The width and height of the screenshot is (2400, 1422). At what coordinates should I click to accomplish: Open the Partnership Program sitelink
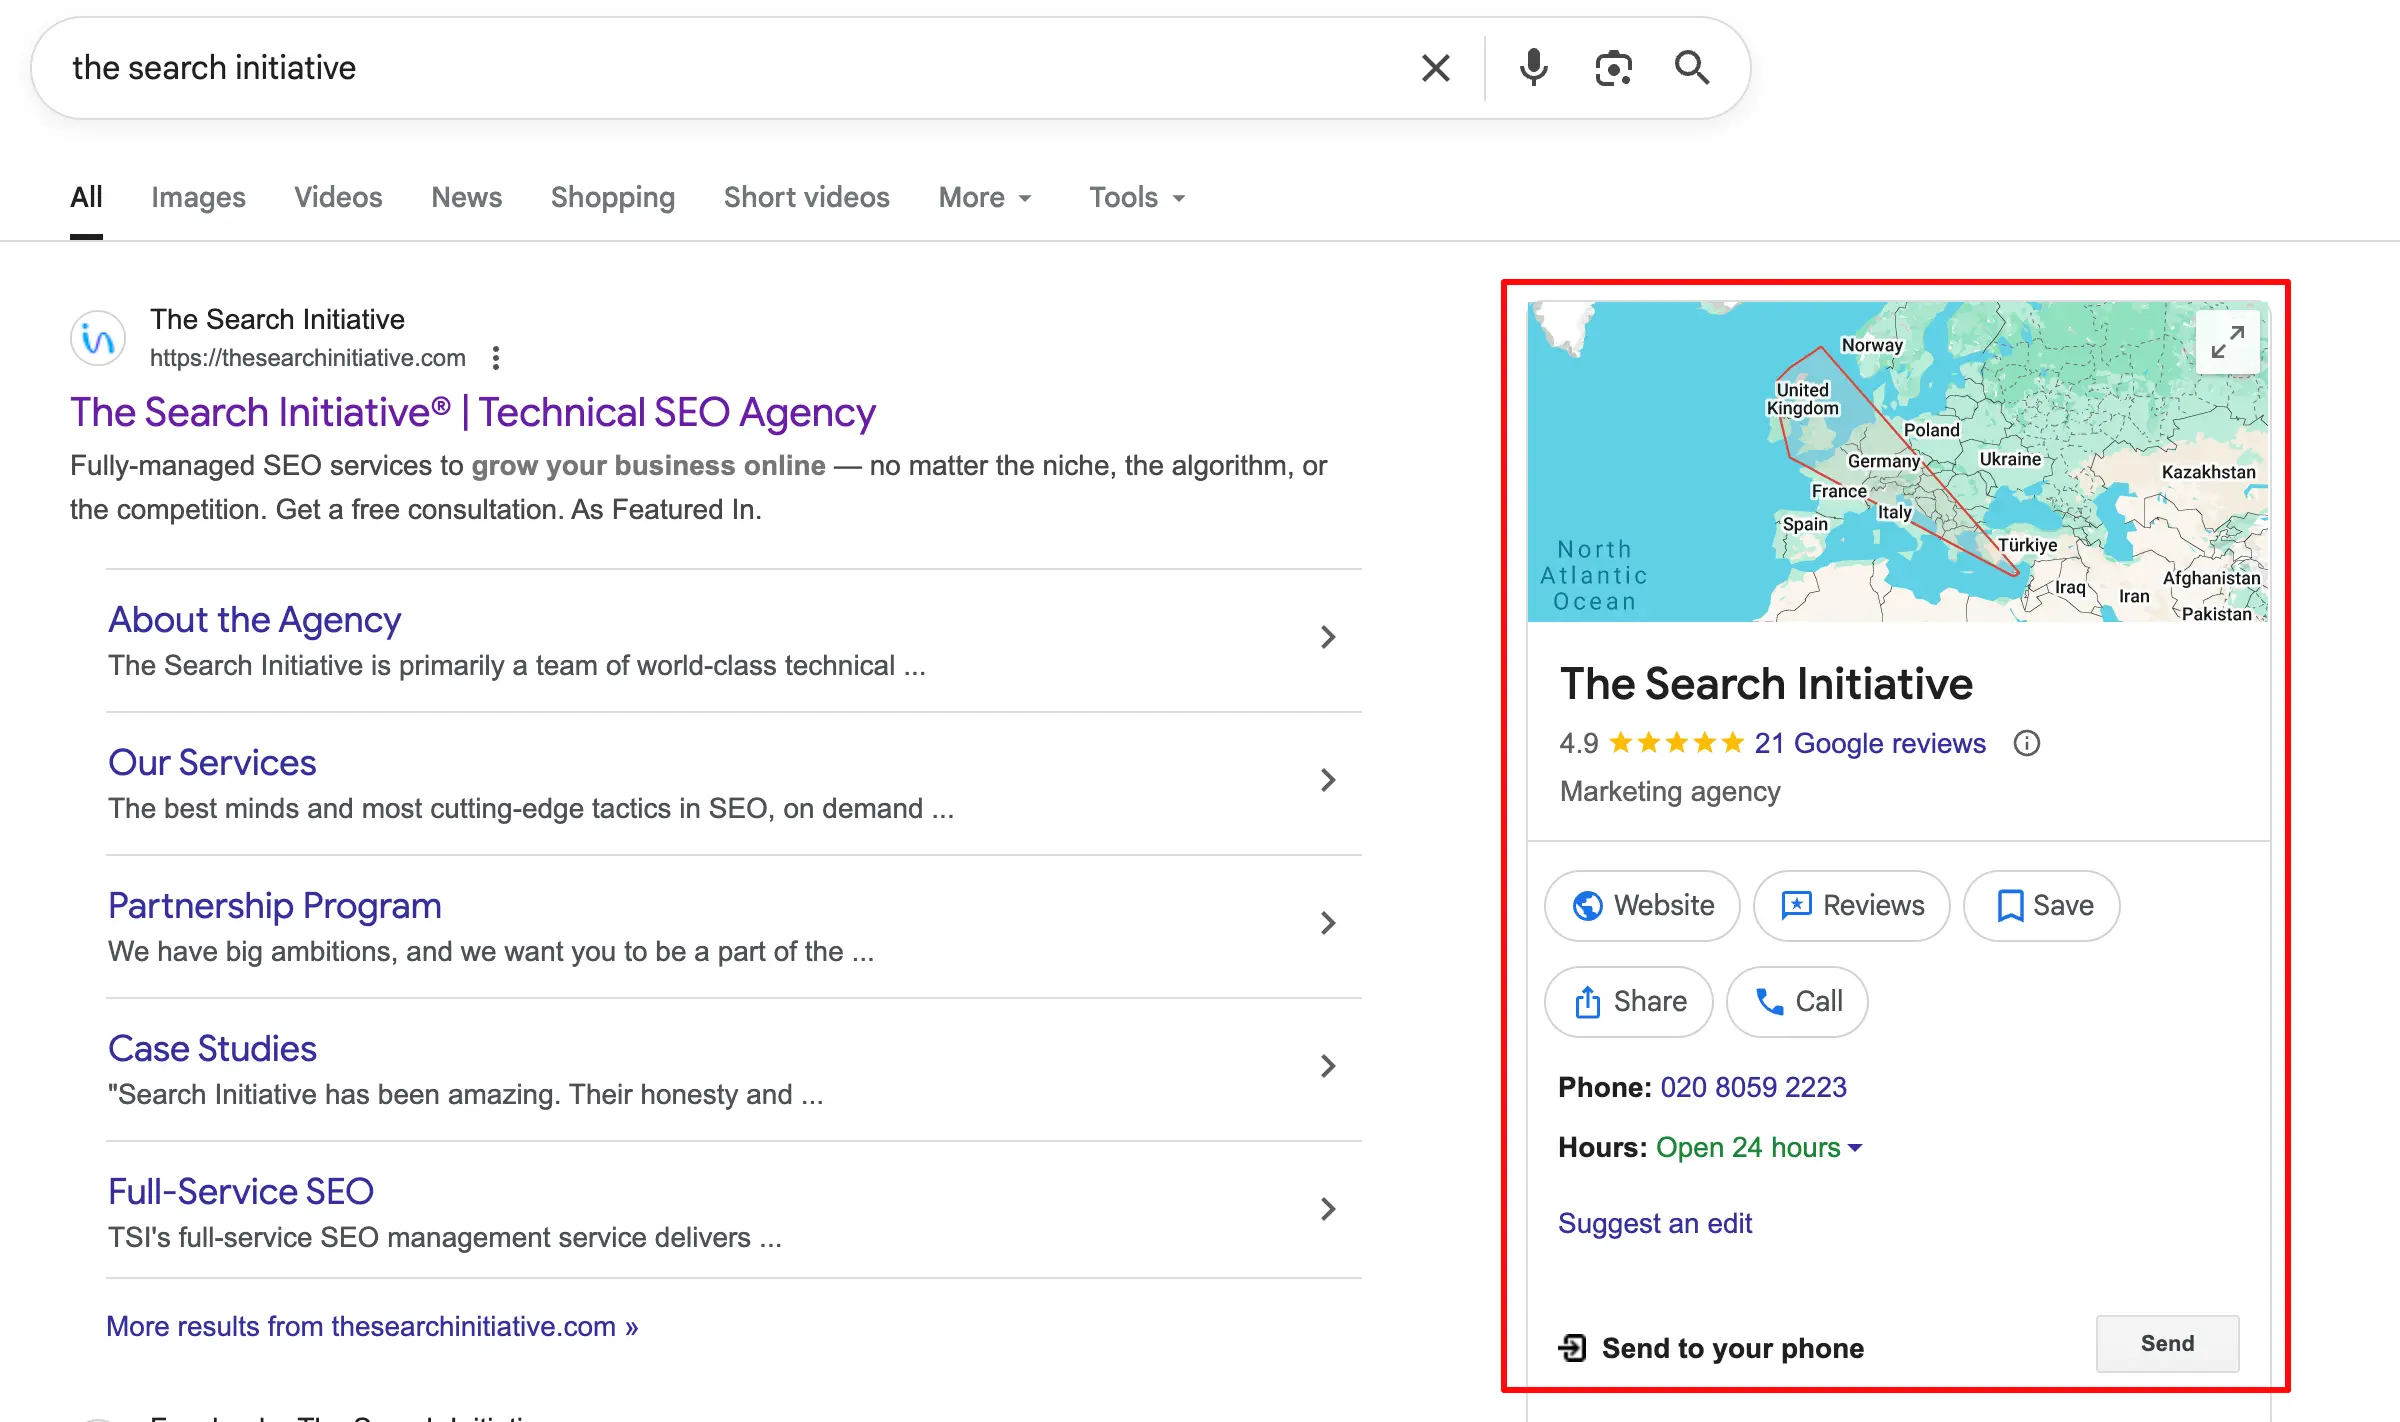click(275, 906)
